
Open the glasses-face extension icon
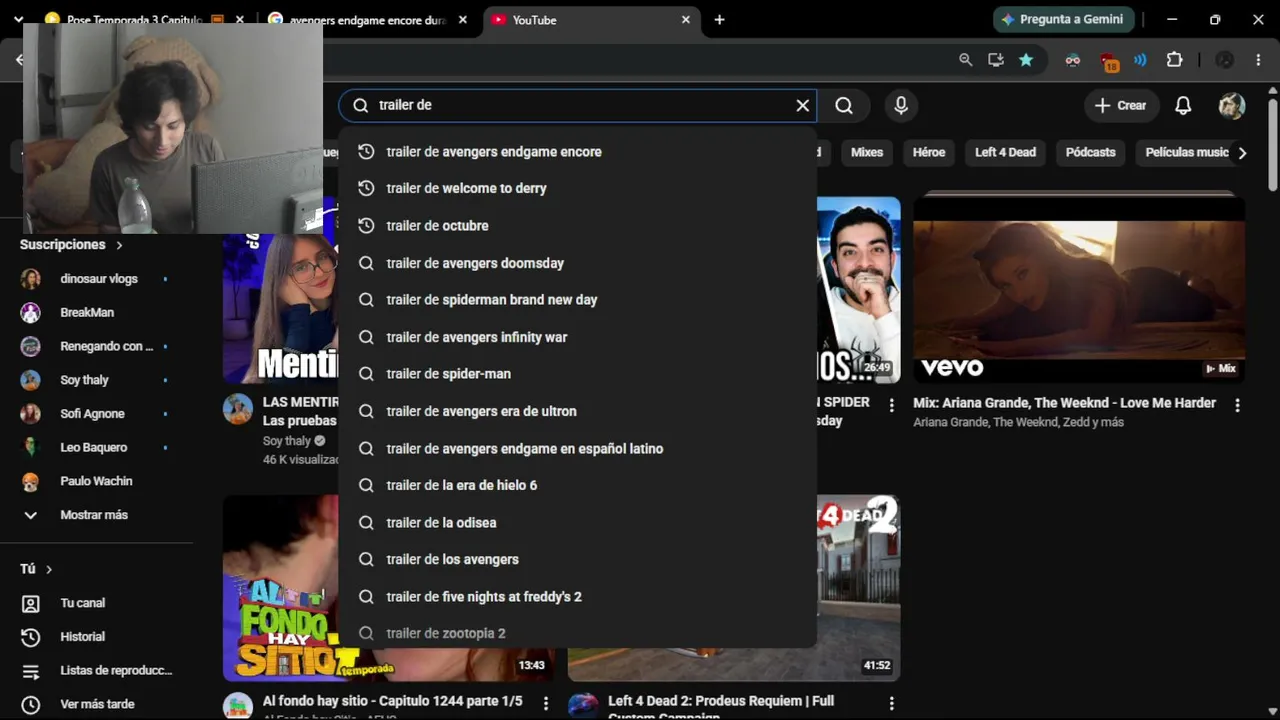point(1073,60)
